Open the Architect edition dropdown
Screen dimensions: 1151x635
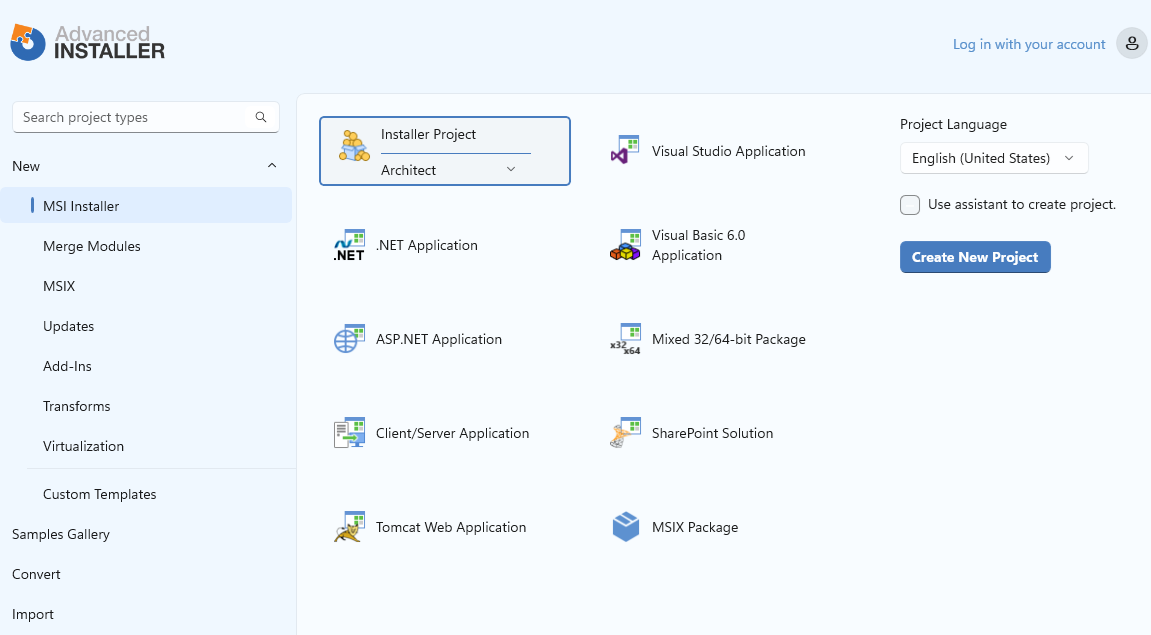pyautogui.click(x=449, y=170)
